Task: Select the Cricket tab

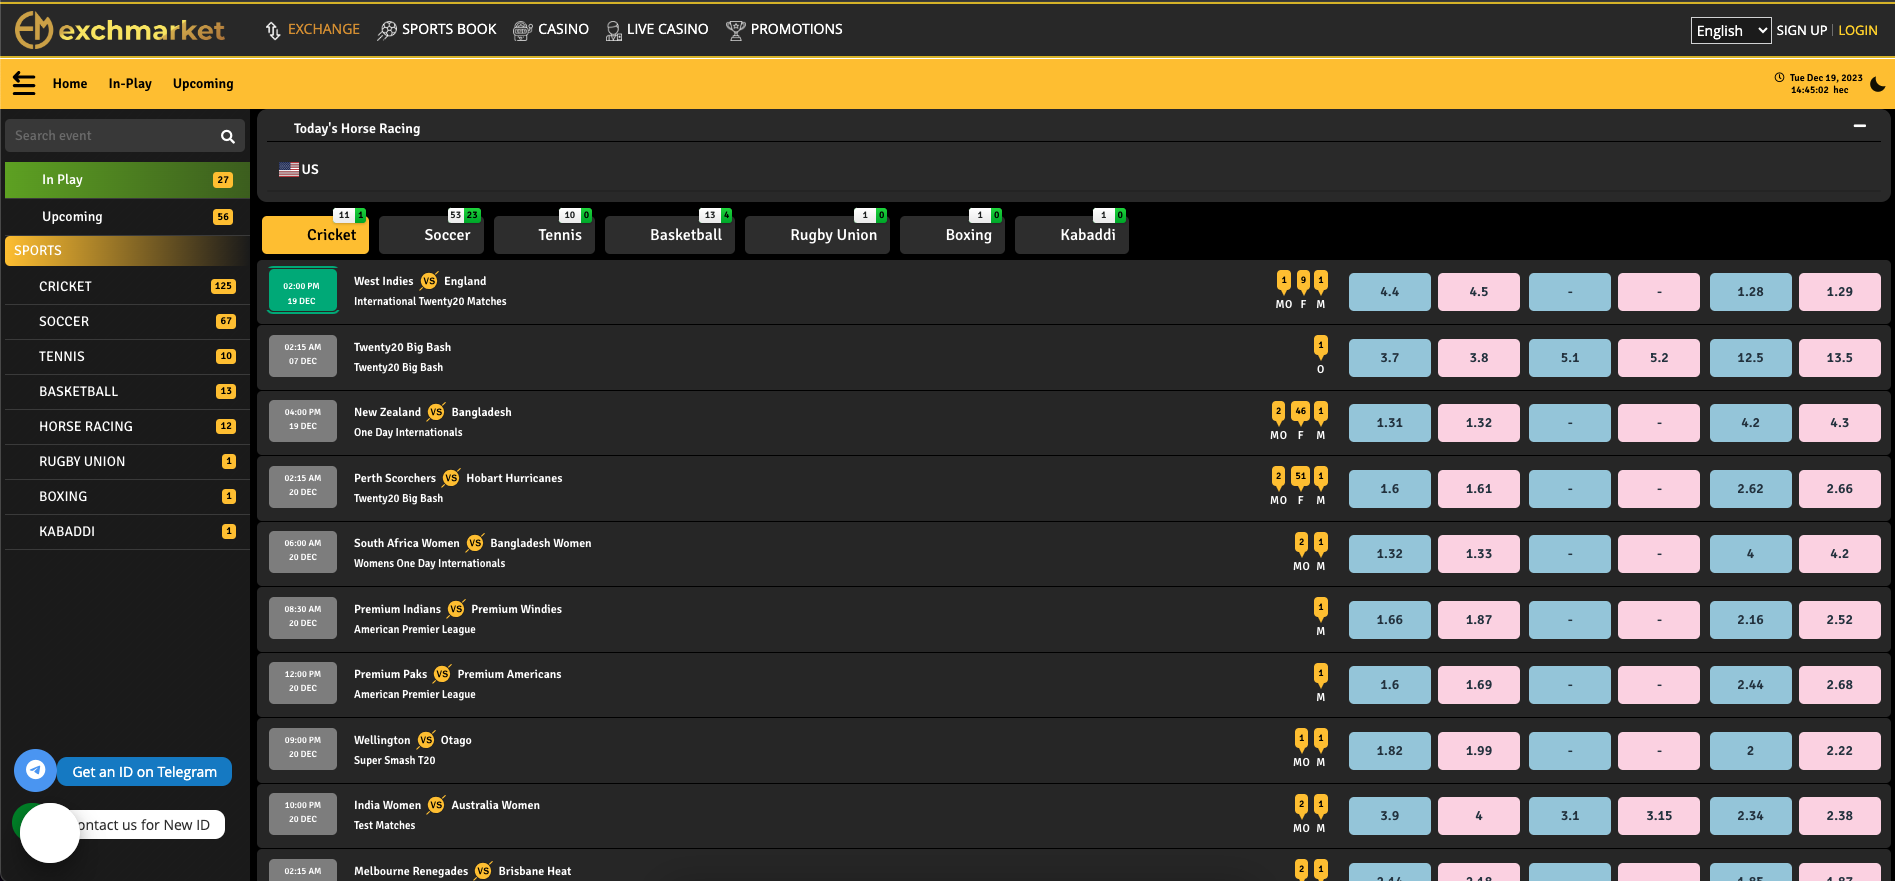Action: [x=316, y=235]
